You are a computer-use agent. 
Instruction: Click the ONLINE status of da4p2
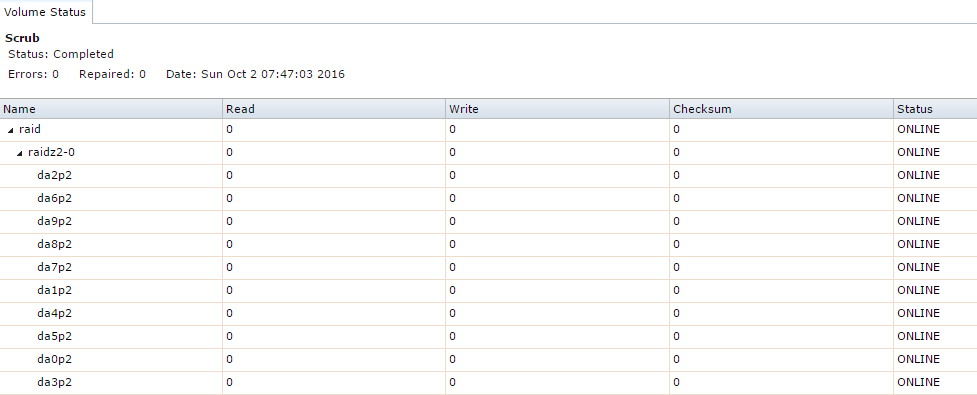(918, 313)
